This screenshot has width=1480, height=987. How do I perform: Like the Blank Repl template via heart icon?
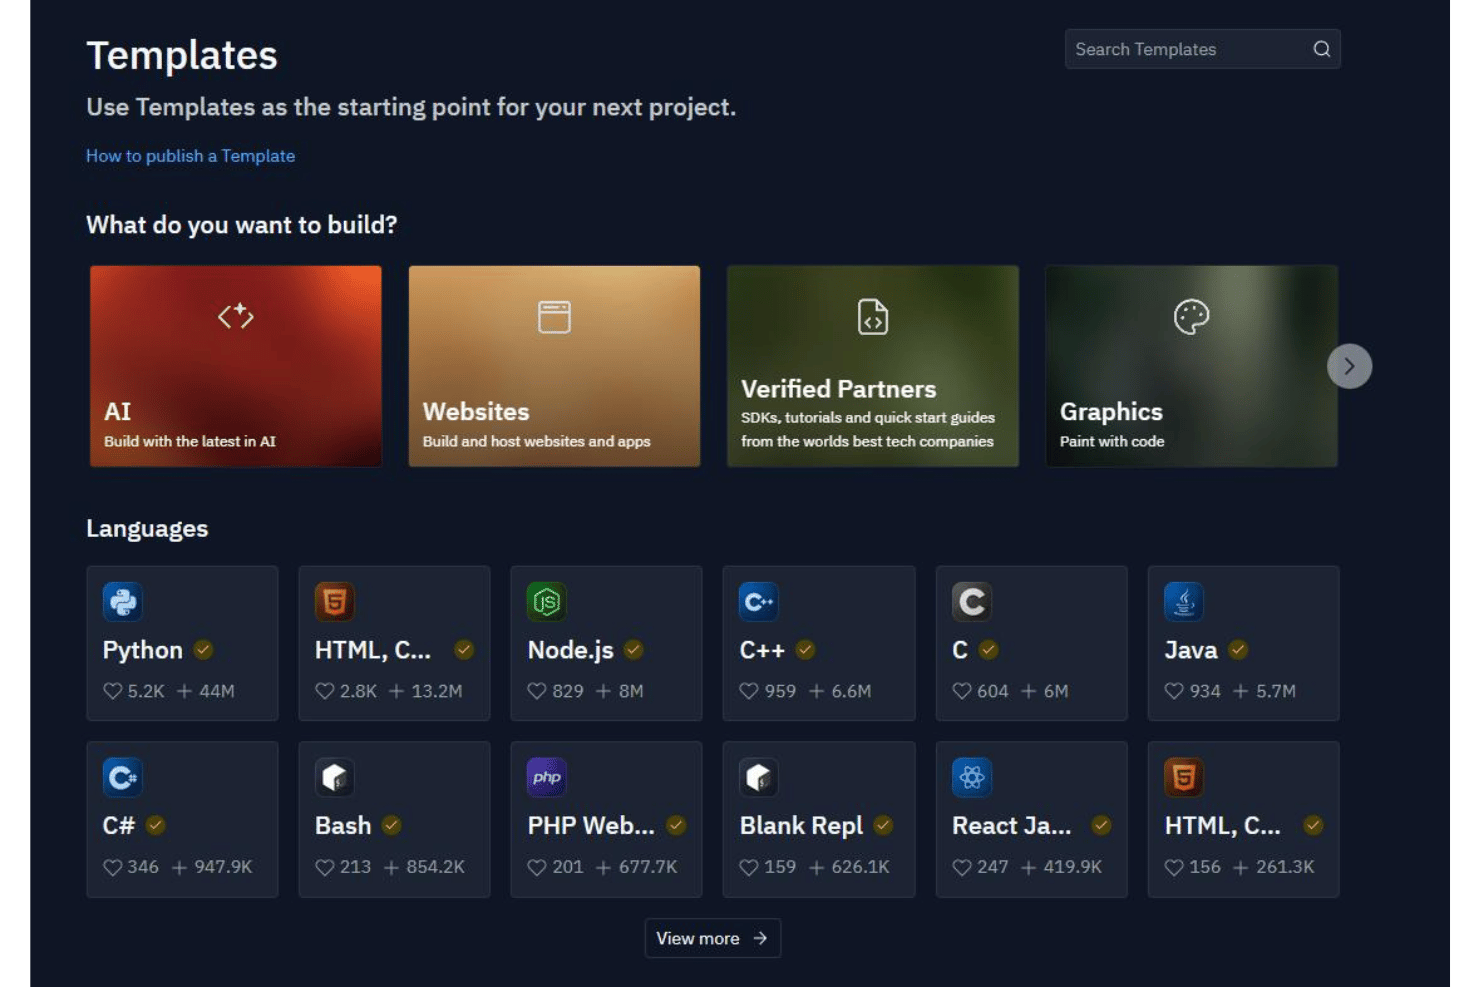pyautogui.click(x=749, y=867)
